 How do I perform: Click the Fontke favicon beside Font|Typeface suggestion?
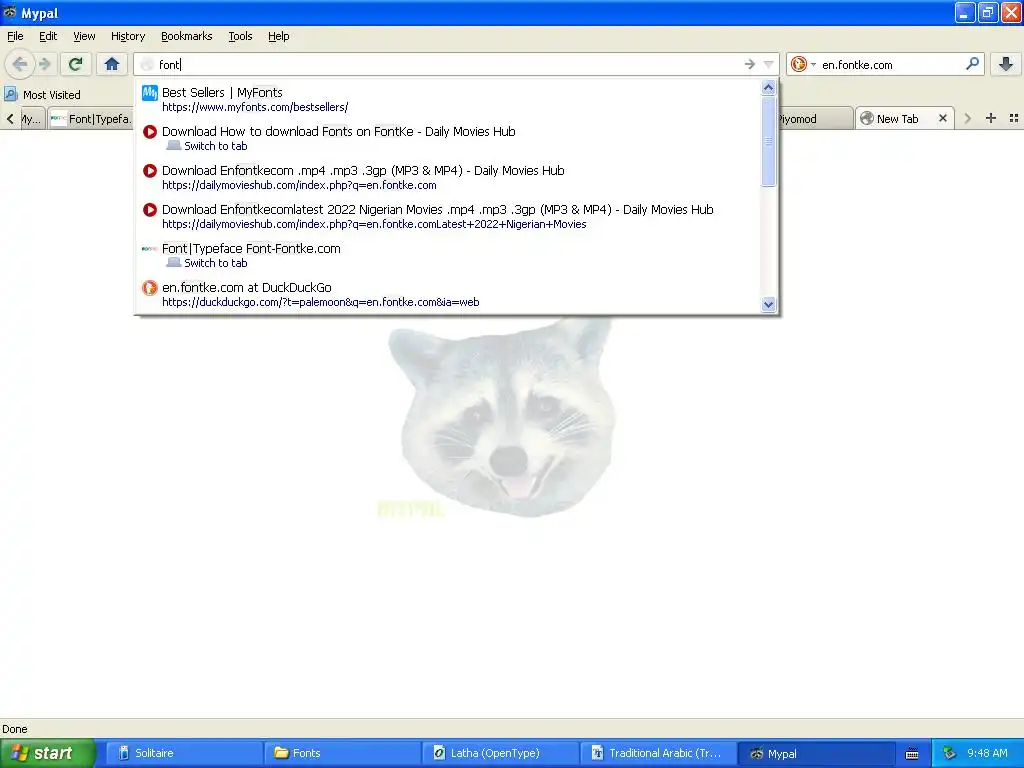coord(150,249)
